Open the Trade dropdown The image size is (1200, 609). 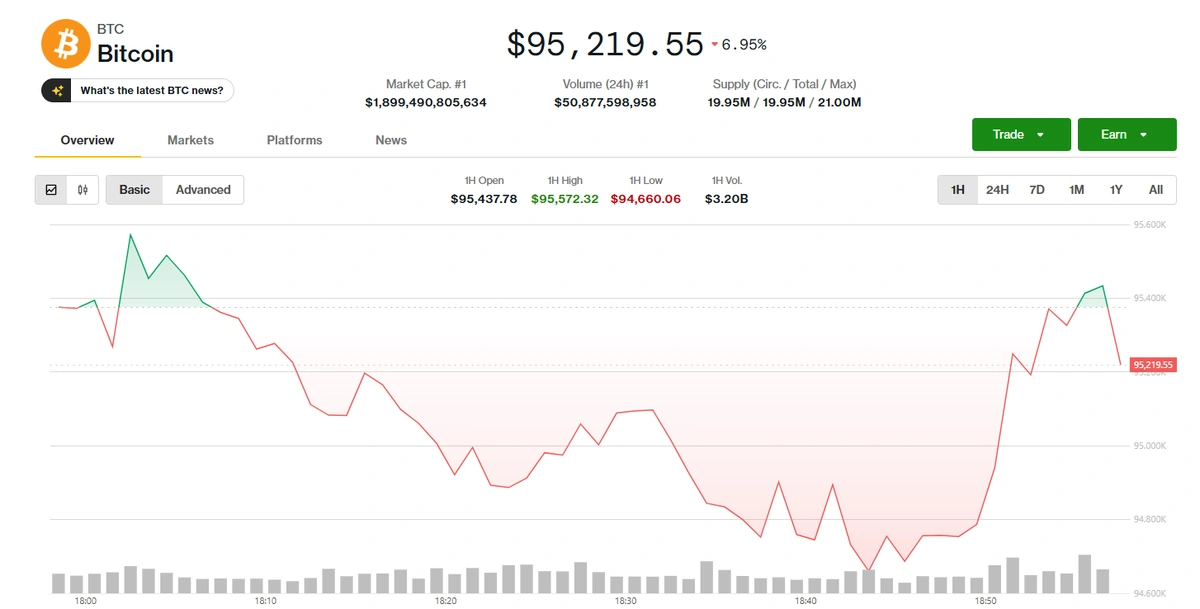1020,135
